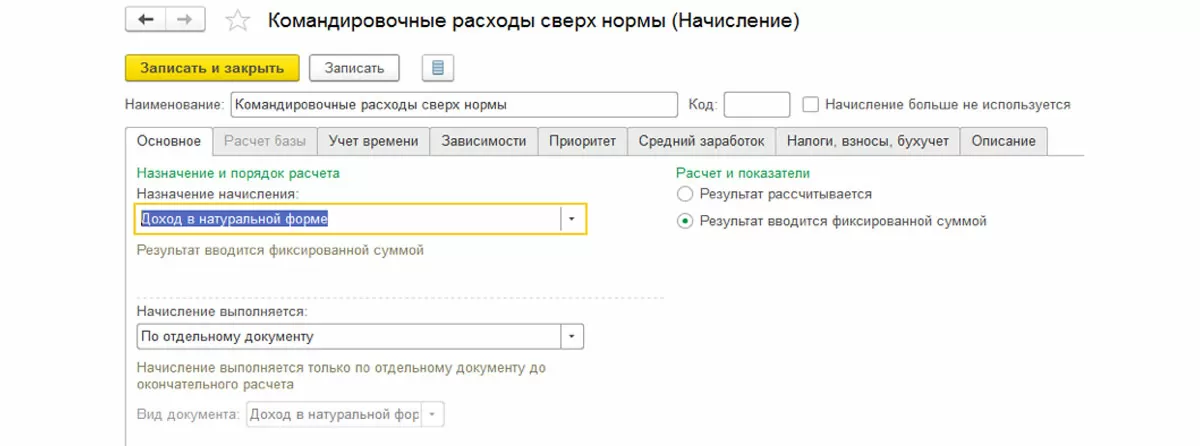
Task: Open the 'Начисление выполняется' dropdown list
Action: coord(572,336)
